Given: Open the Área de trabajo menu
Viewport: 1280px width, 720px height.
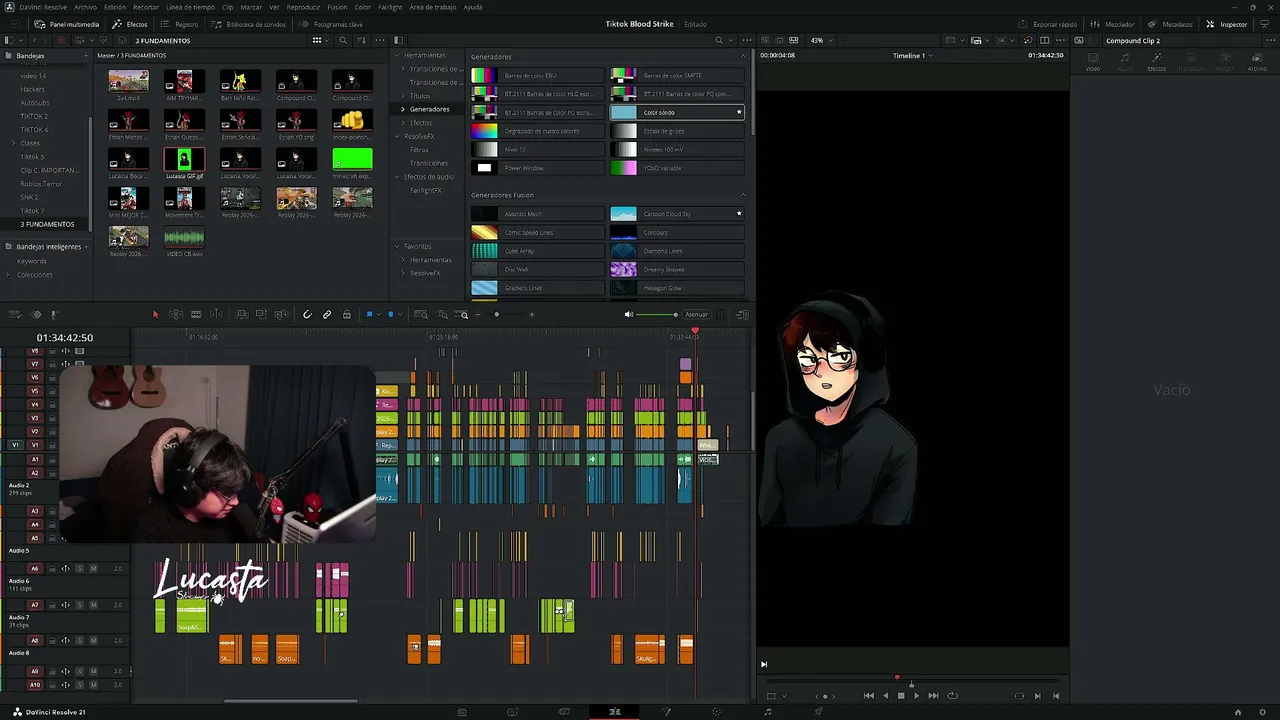Looking at the screenshot, I should [433, 7].
